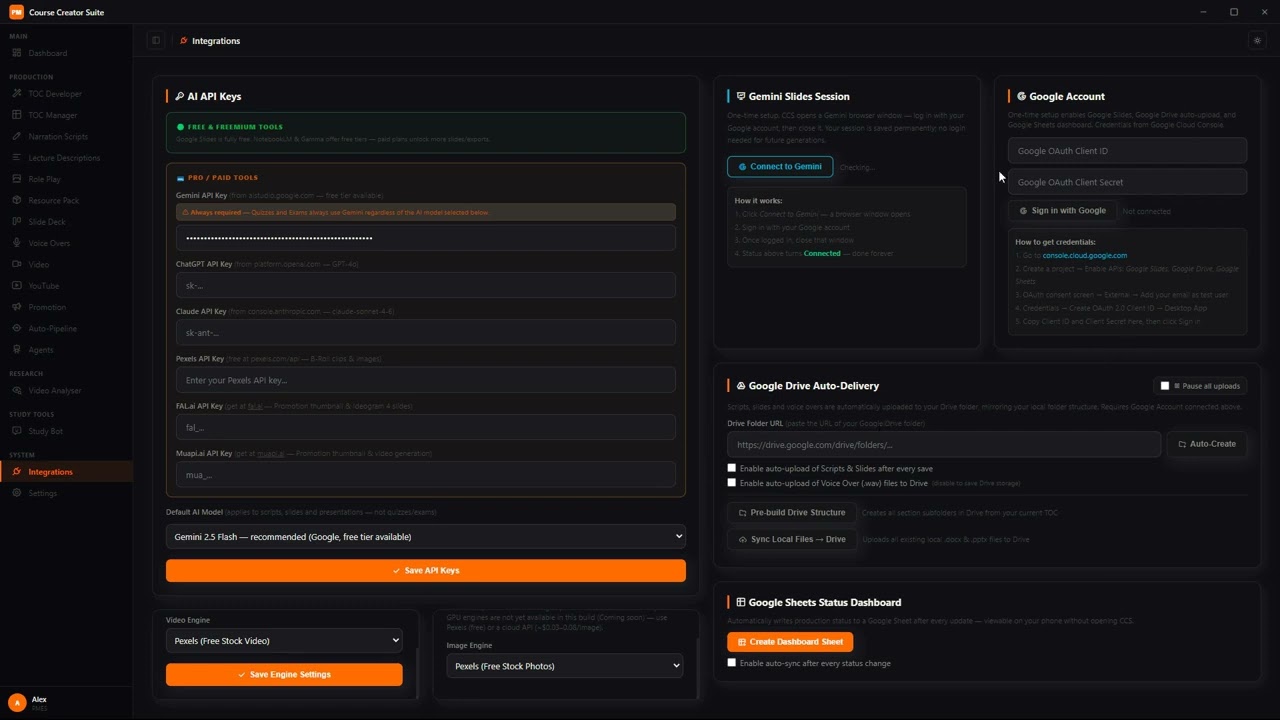The width and height of the screenshot is (1280, 720).
Task: Click the Save API Keys button
Action: tap(426, 570)
